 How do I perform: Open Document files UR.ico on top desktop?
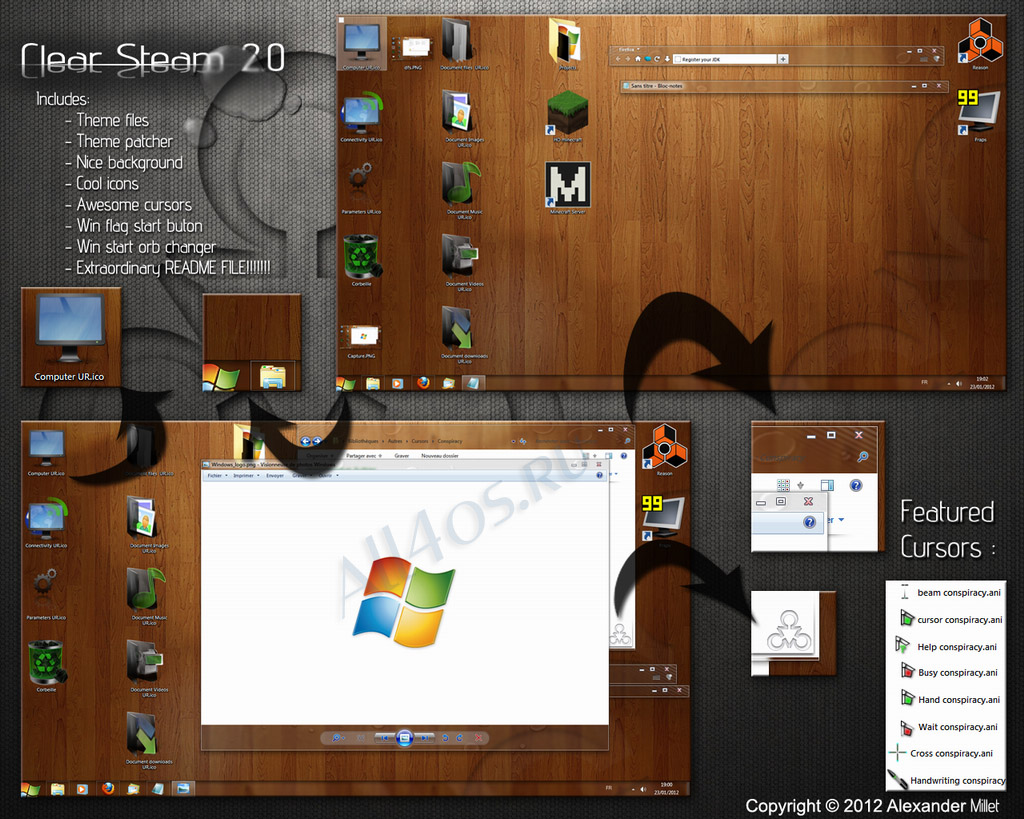pos(464,43)
